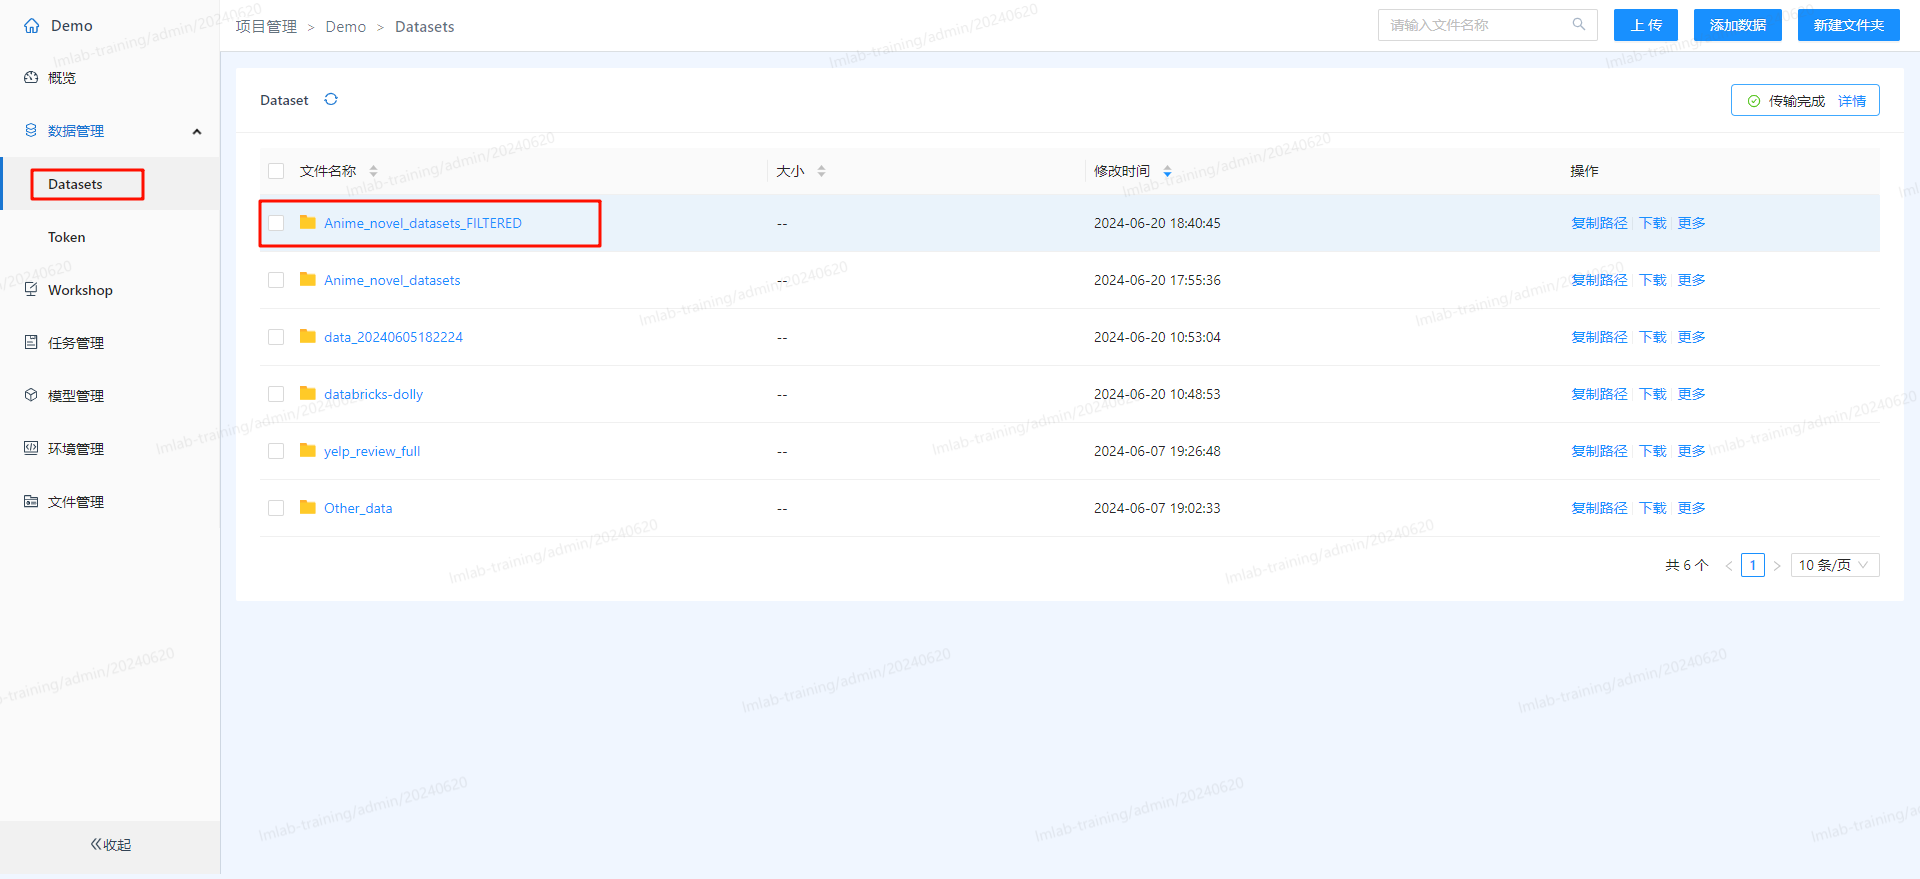The image size is (1920, 879).
Task: Sort by 修改时间 using its sort arrows
Action: [1167, 171]
